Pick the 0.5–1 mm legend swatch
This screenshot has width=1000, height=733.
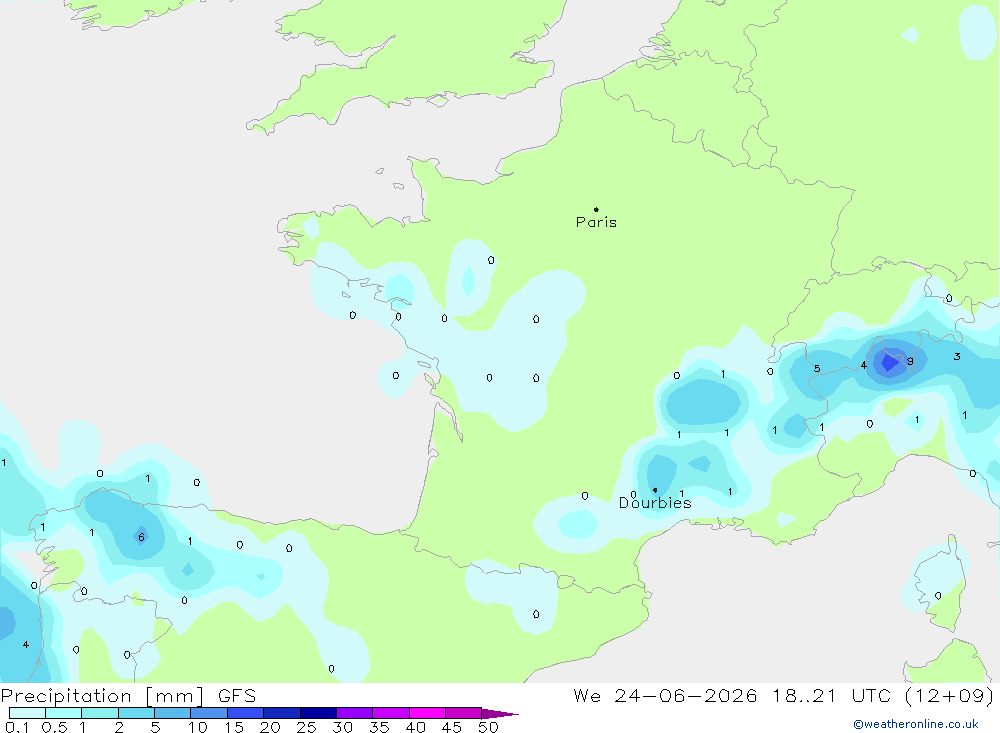63,713
